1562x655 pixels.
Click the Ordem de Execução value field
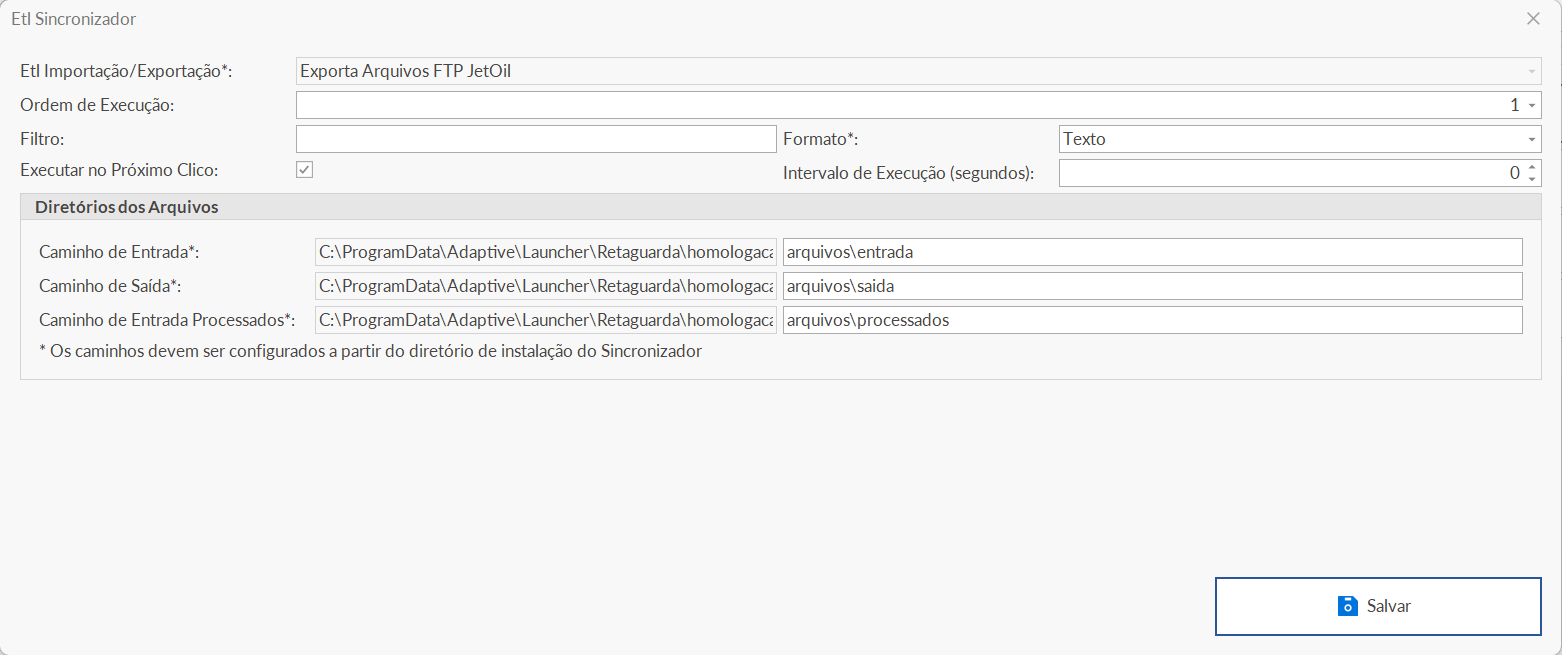[x=900, y=105]
